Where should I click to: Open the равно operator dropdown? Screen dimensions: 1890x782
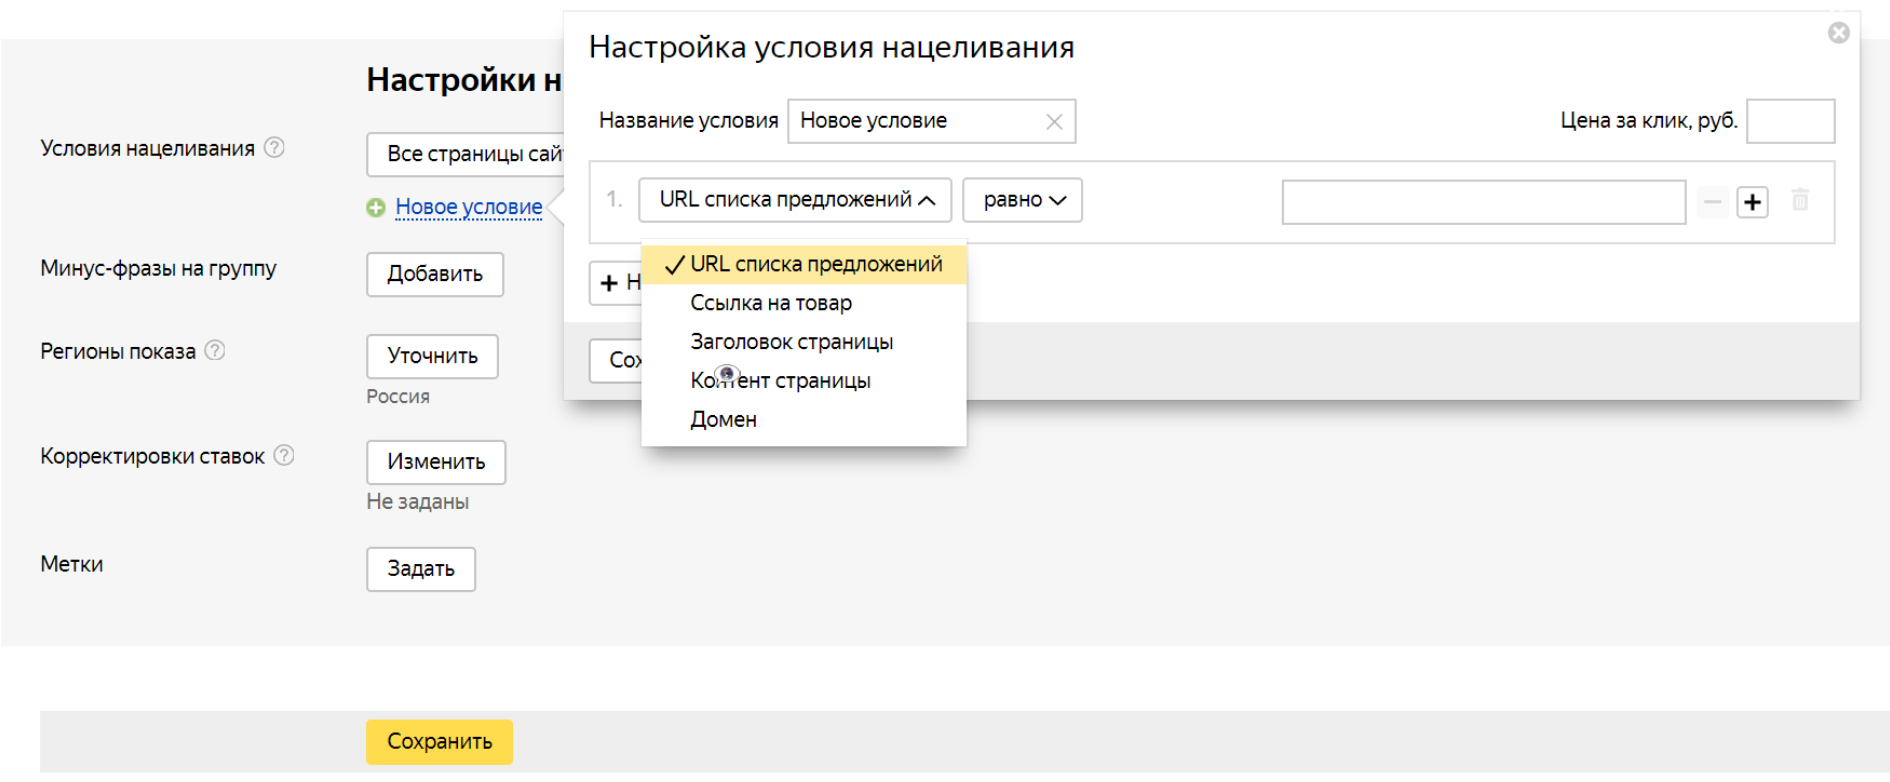coord(1022,200)
